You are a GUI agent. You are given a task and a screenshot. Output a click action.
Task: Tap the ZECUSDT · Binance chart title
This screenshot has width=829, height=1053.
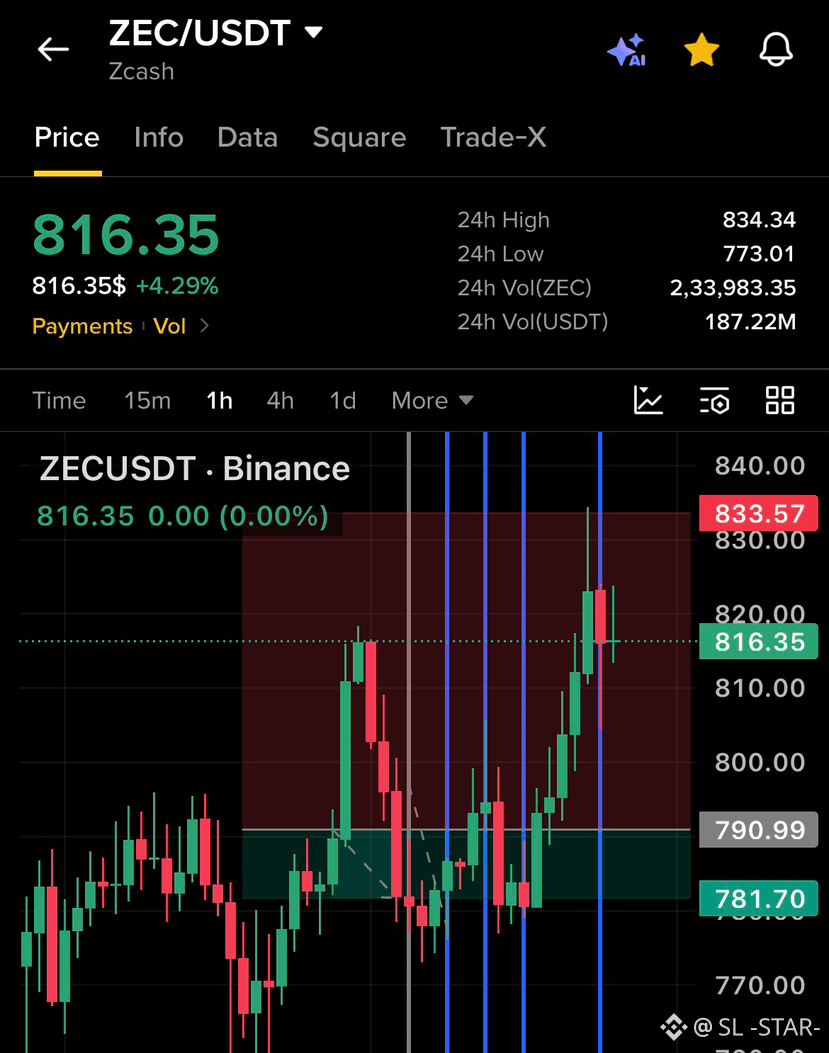195,468
